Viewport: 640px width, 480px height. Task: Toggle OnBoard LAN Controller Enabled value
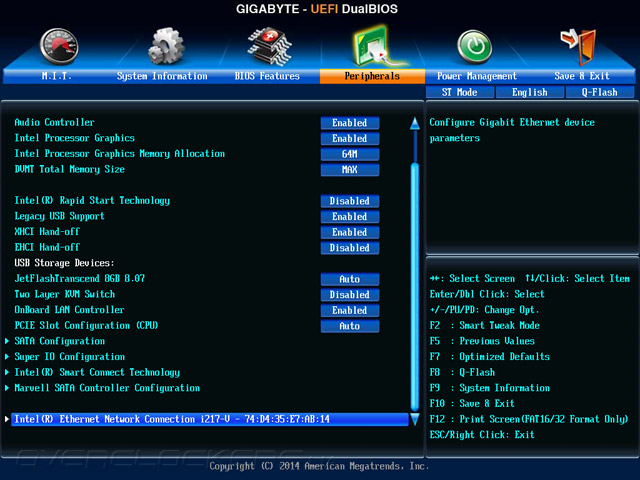click(350, 310)
